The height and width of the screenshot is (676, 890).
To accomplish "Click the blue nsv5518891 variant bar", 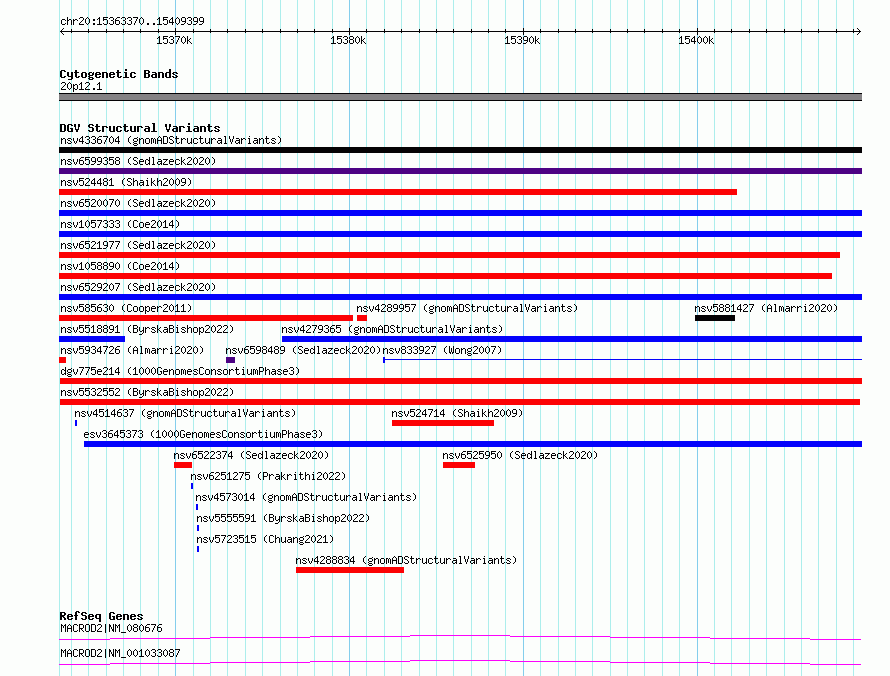I will click(92, 339).
